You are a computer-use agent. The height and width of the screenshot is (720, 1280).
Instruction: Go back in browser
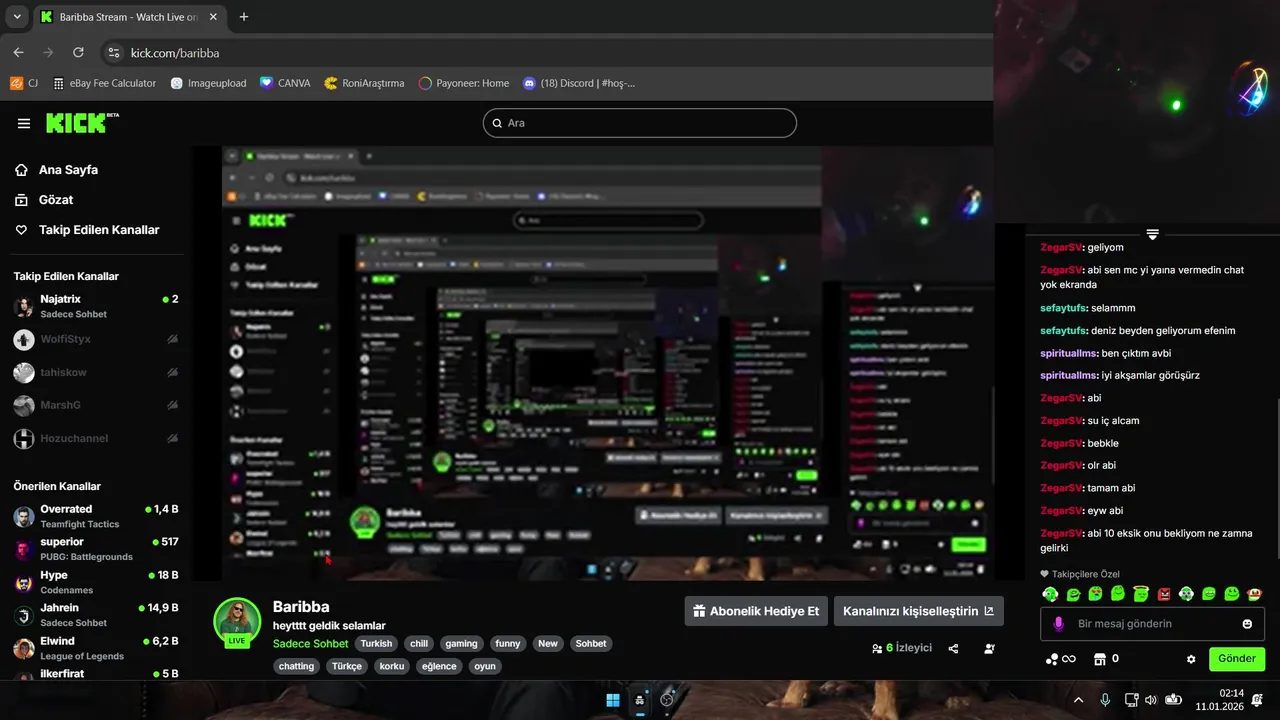coord(19,52)
